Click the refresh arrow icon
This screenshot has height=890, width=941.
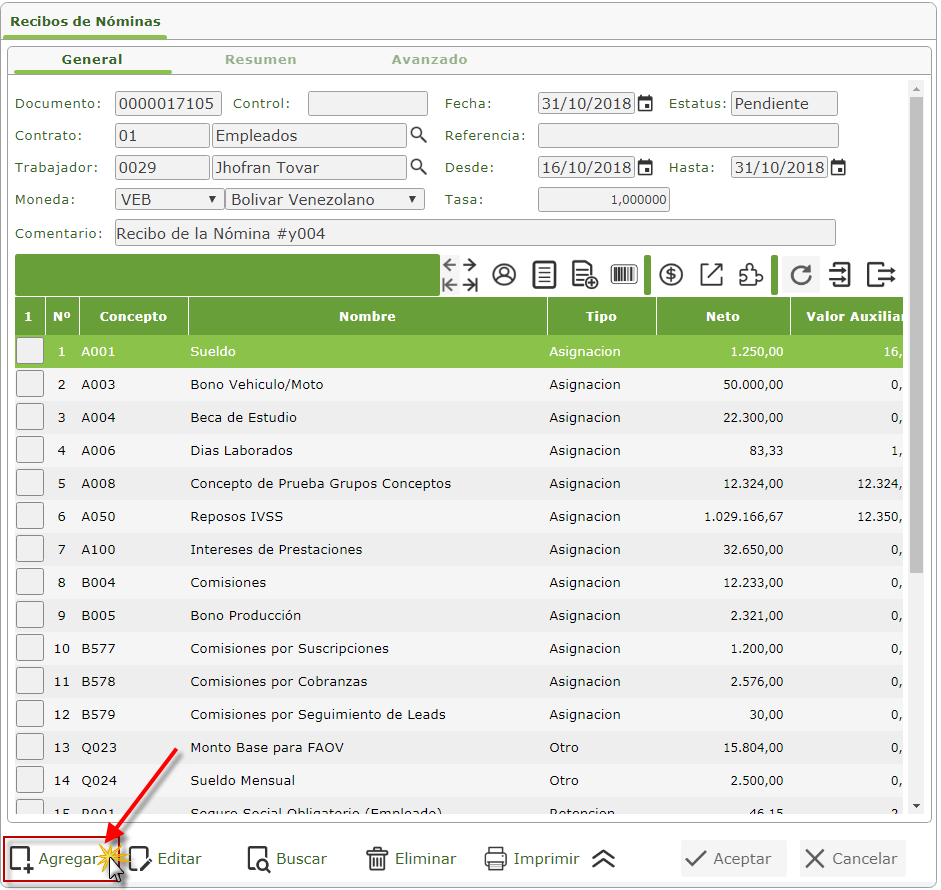pyautogui.click(x=800, y=275)
